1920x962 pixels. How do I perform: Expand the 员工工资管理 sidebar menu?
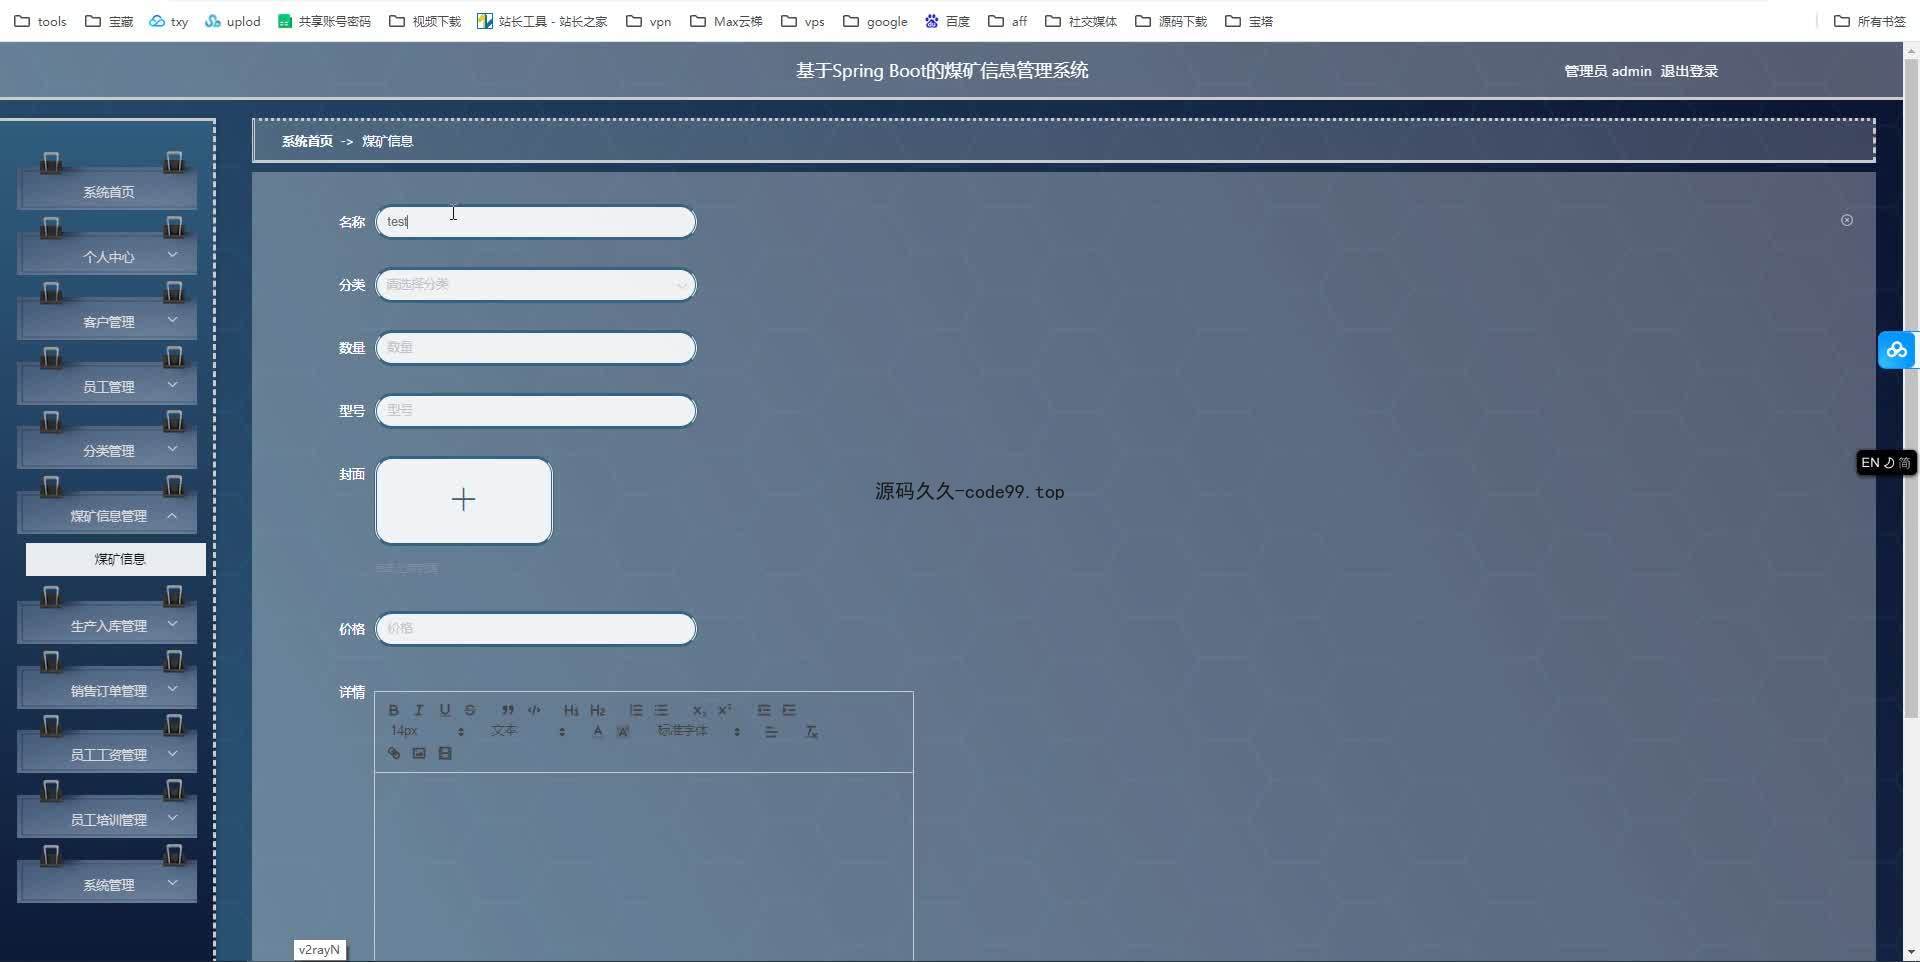point(107,755)
